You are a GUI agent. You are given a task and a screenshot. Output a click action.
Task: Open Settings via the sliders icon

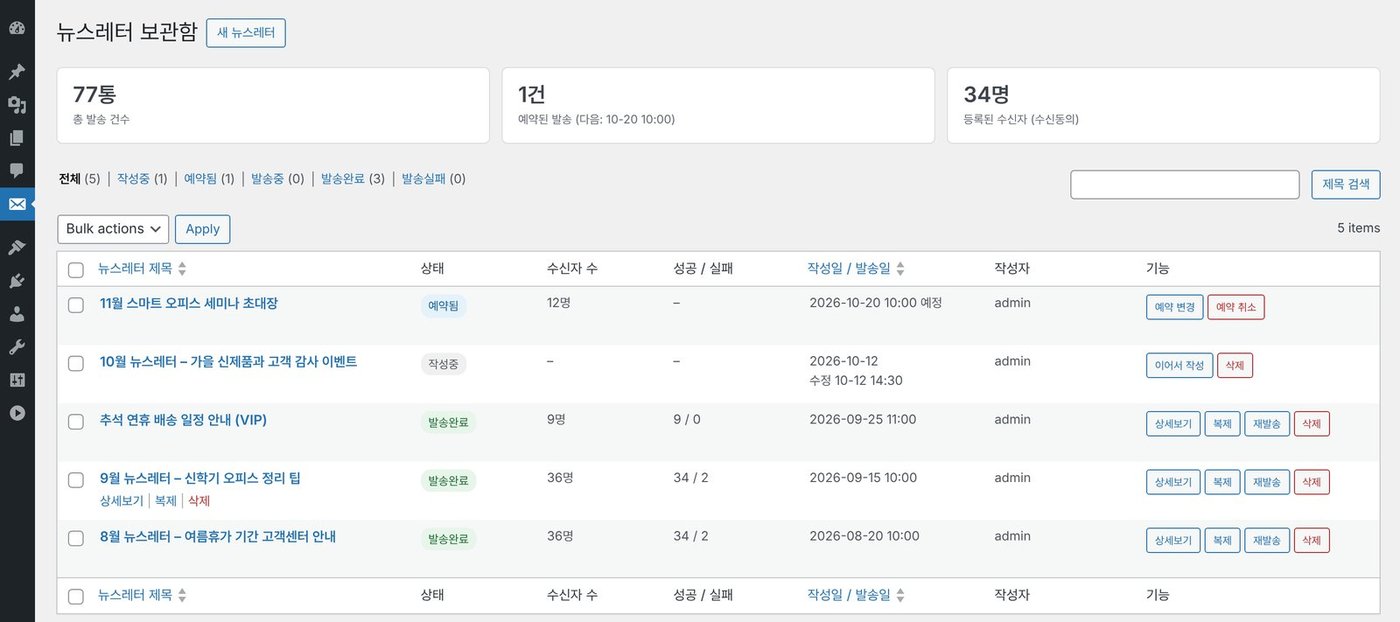(17, 380)
